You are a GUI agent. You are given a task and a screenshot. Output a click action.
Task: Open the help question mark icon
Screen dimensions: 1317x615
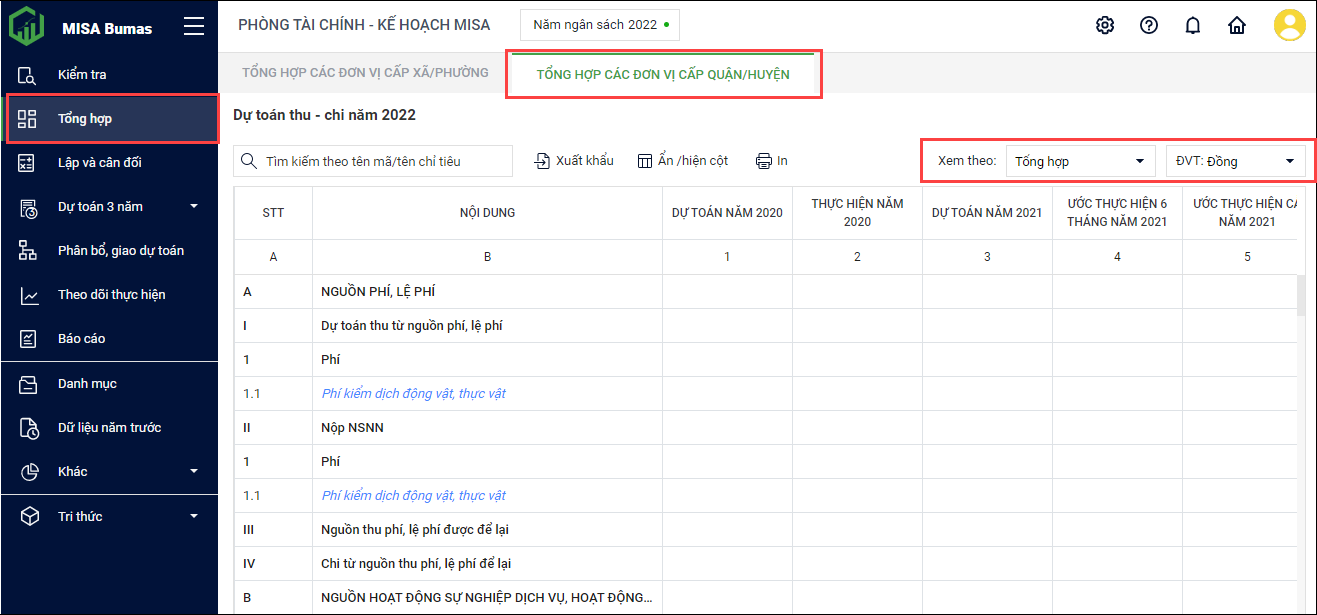tap(1149, 26)
